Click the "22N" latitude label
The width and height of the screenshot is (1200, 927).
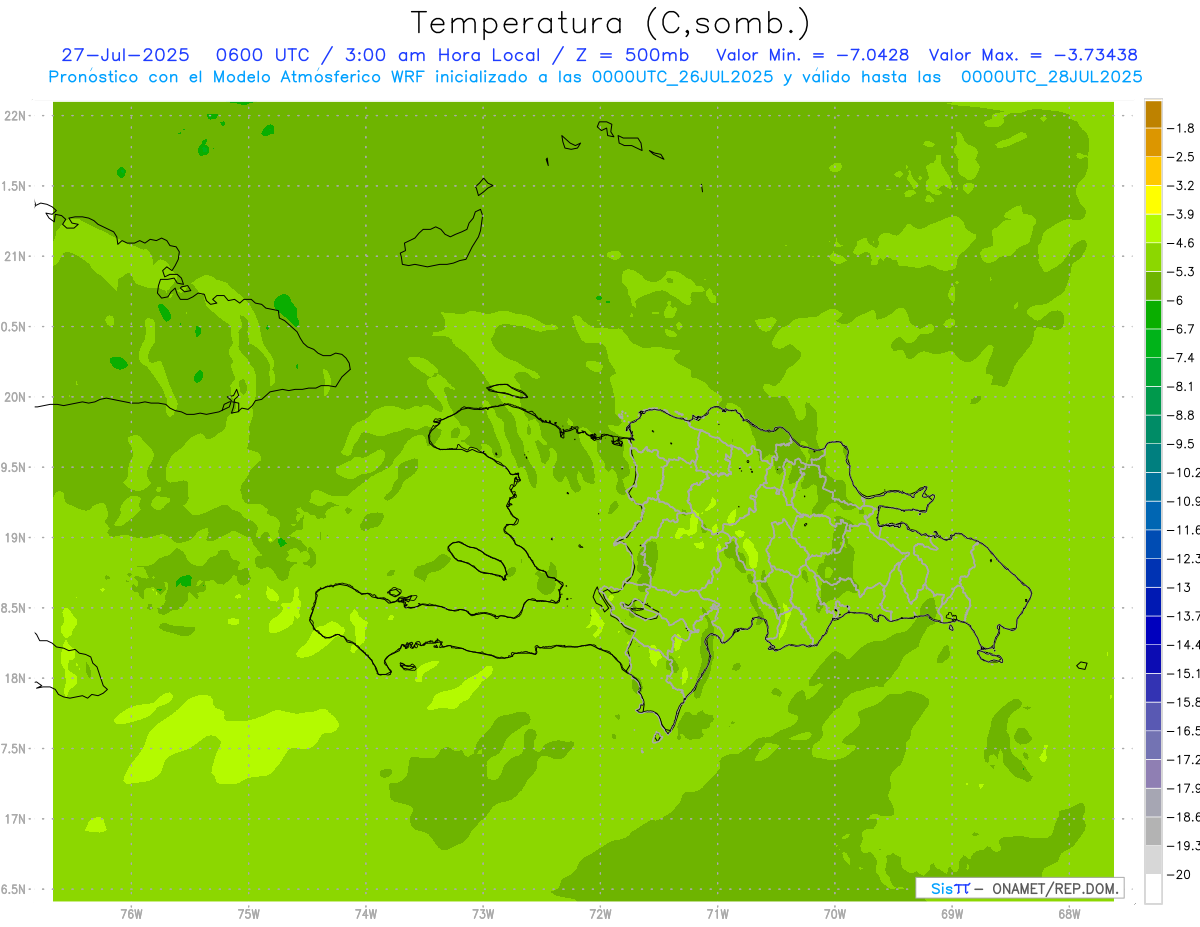[x=15, y=115]
